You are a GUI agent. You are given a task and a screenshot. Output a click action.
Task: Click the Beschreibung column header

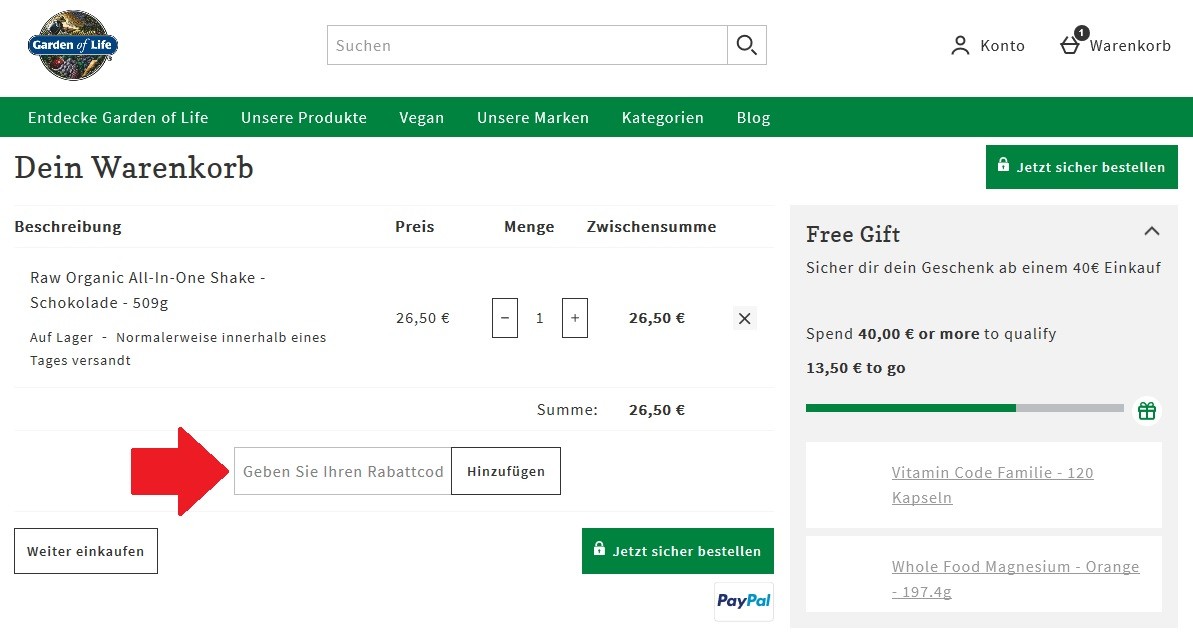68,227
